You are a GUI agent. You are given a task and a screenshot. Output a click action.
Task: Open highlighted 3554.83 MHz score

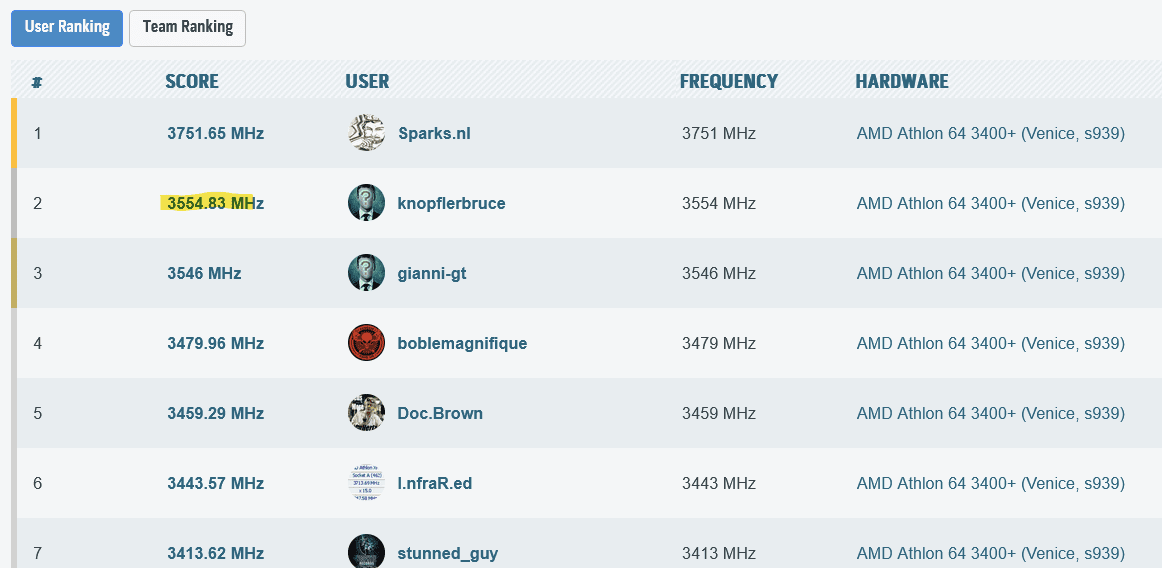coord(216,203)
